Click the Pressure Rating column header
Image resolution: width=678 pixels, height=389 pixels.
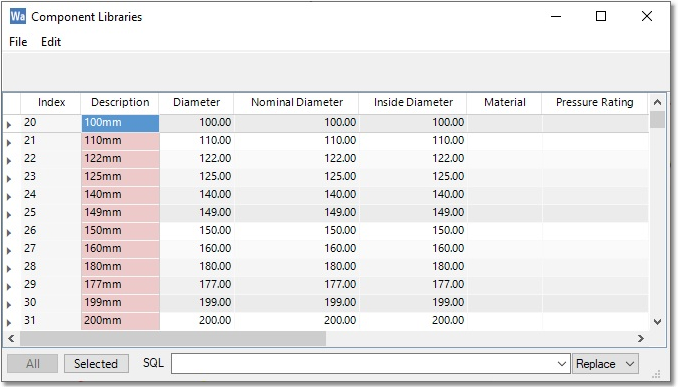pos(595,102)
